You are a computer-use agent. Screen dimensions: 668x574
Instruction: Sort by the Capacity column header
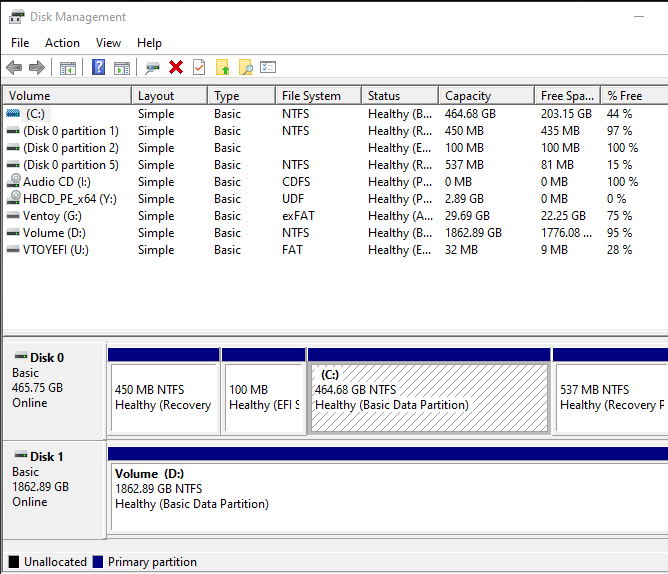pyautogui.click(x=487, y=95)
